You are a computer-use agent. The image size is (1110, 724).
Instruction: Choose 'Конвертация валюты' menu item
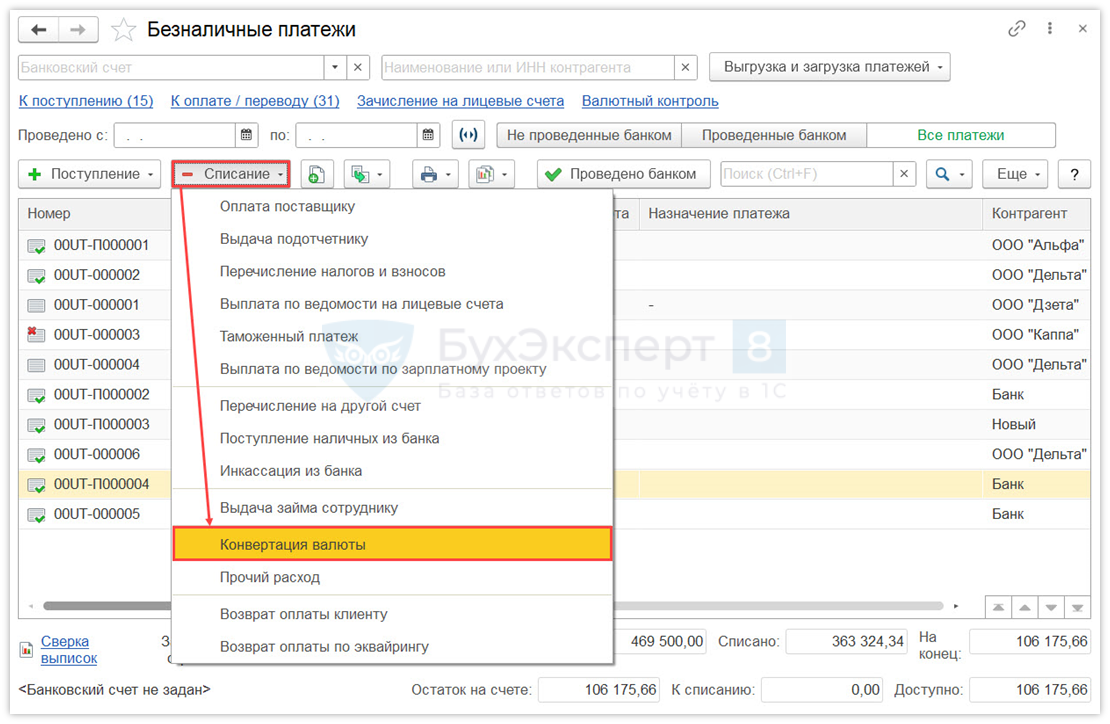coord(392,545)
